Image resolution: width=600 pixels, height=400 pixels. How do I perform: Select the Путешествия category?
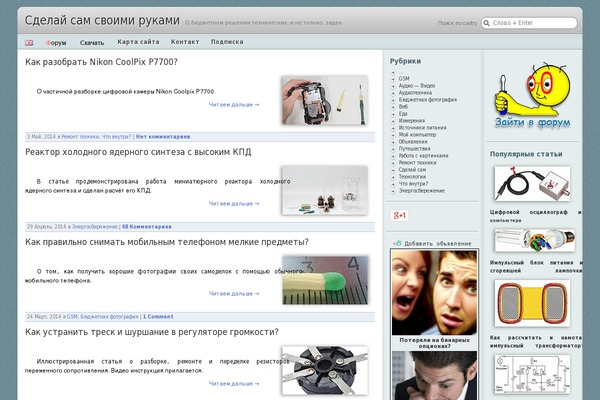[x=414, y=149]
